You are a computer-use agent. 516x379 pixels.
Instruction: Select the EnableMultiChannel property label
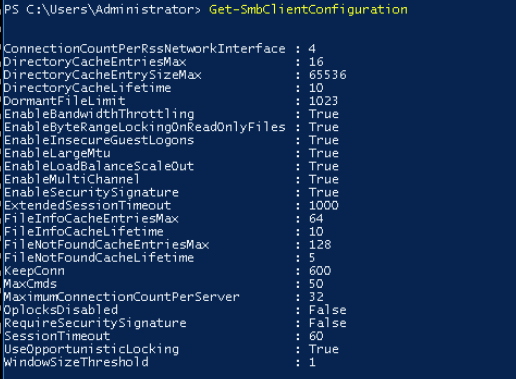(x=72, y=179)
